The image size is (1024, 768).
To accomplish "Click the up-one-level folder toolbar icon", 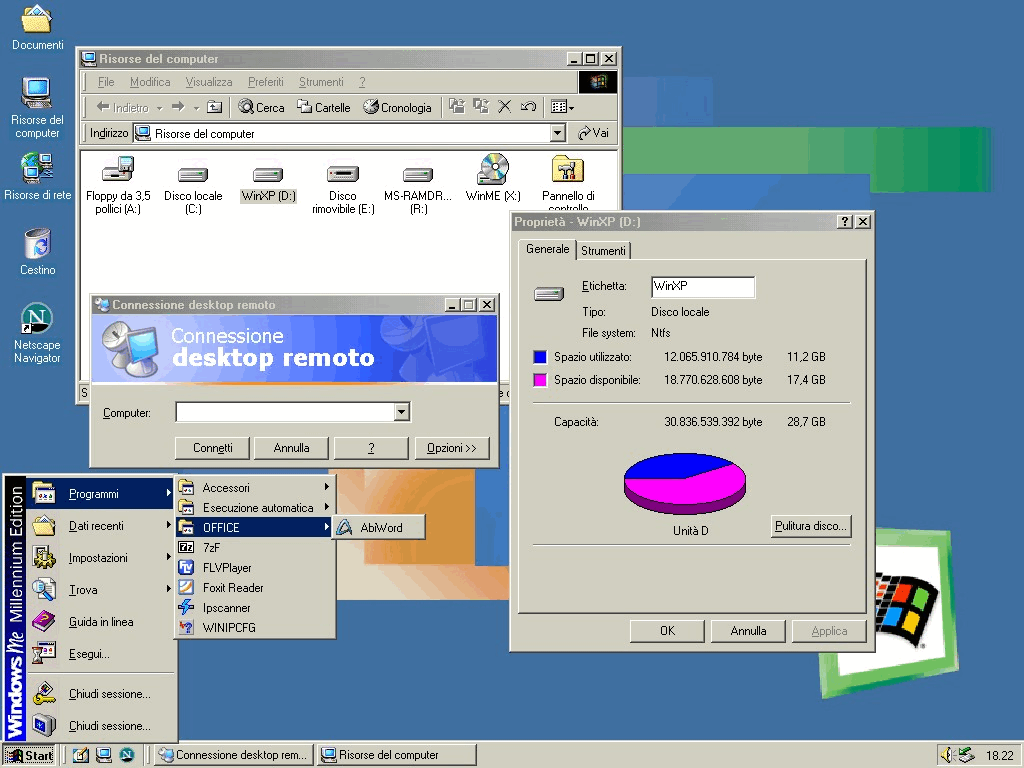I will [x=214, y=107].
